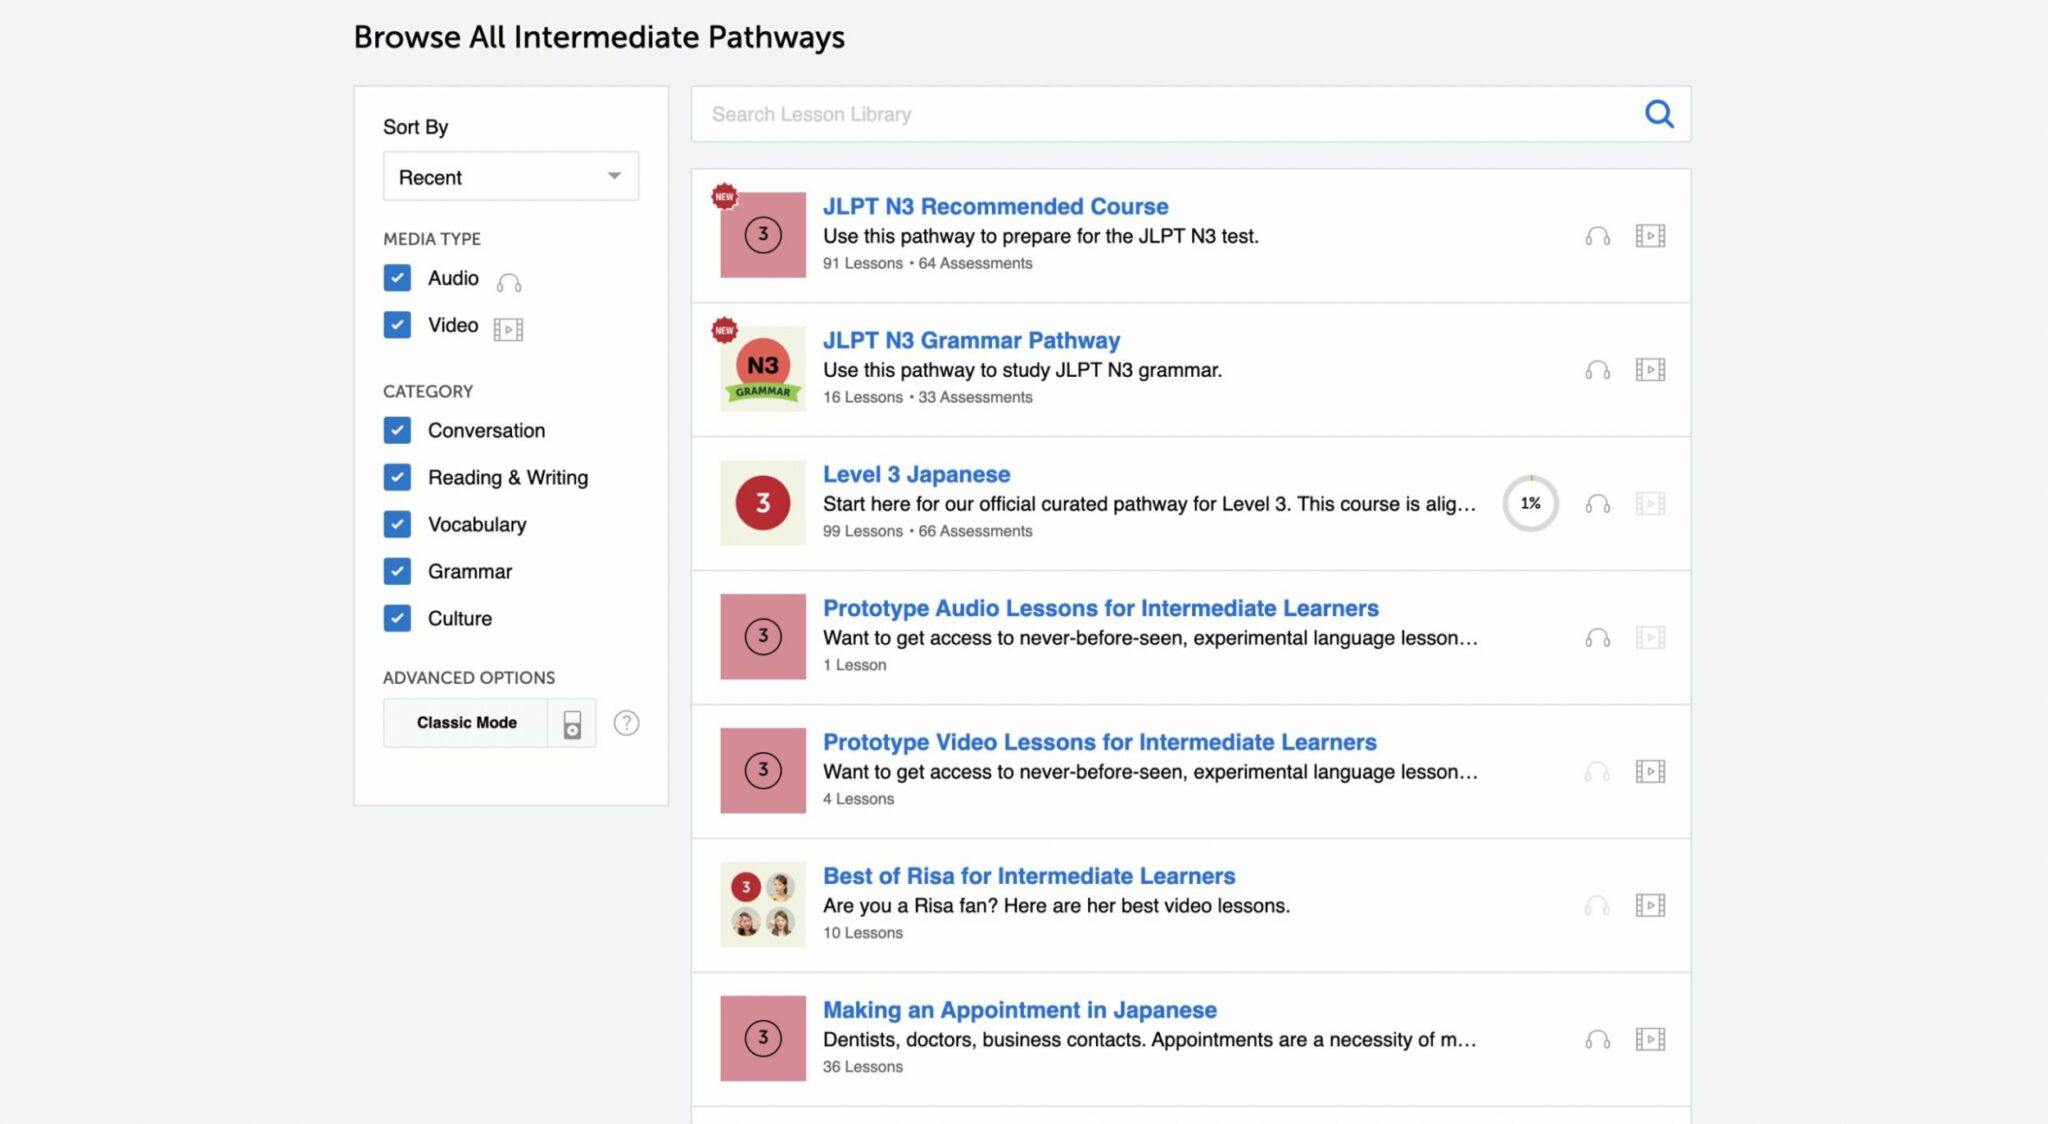The width and height of the screenshot is (2048, 1124).
Task: Click video icon for Best of Risa row
Action: pos(1650,906)
